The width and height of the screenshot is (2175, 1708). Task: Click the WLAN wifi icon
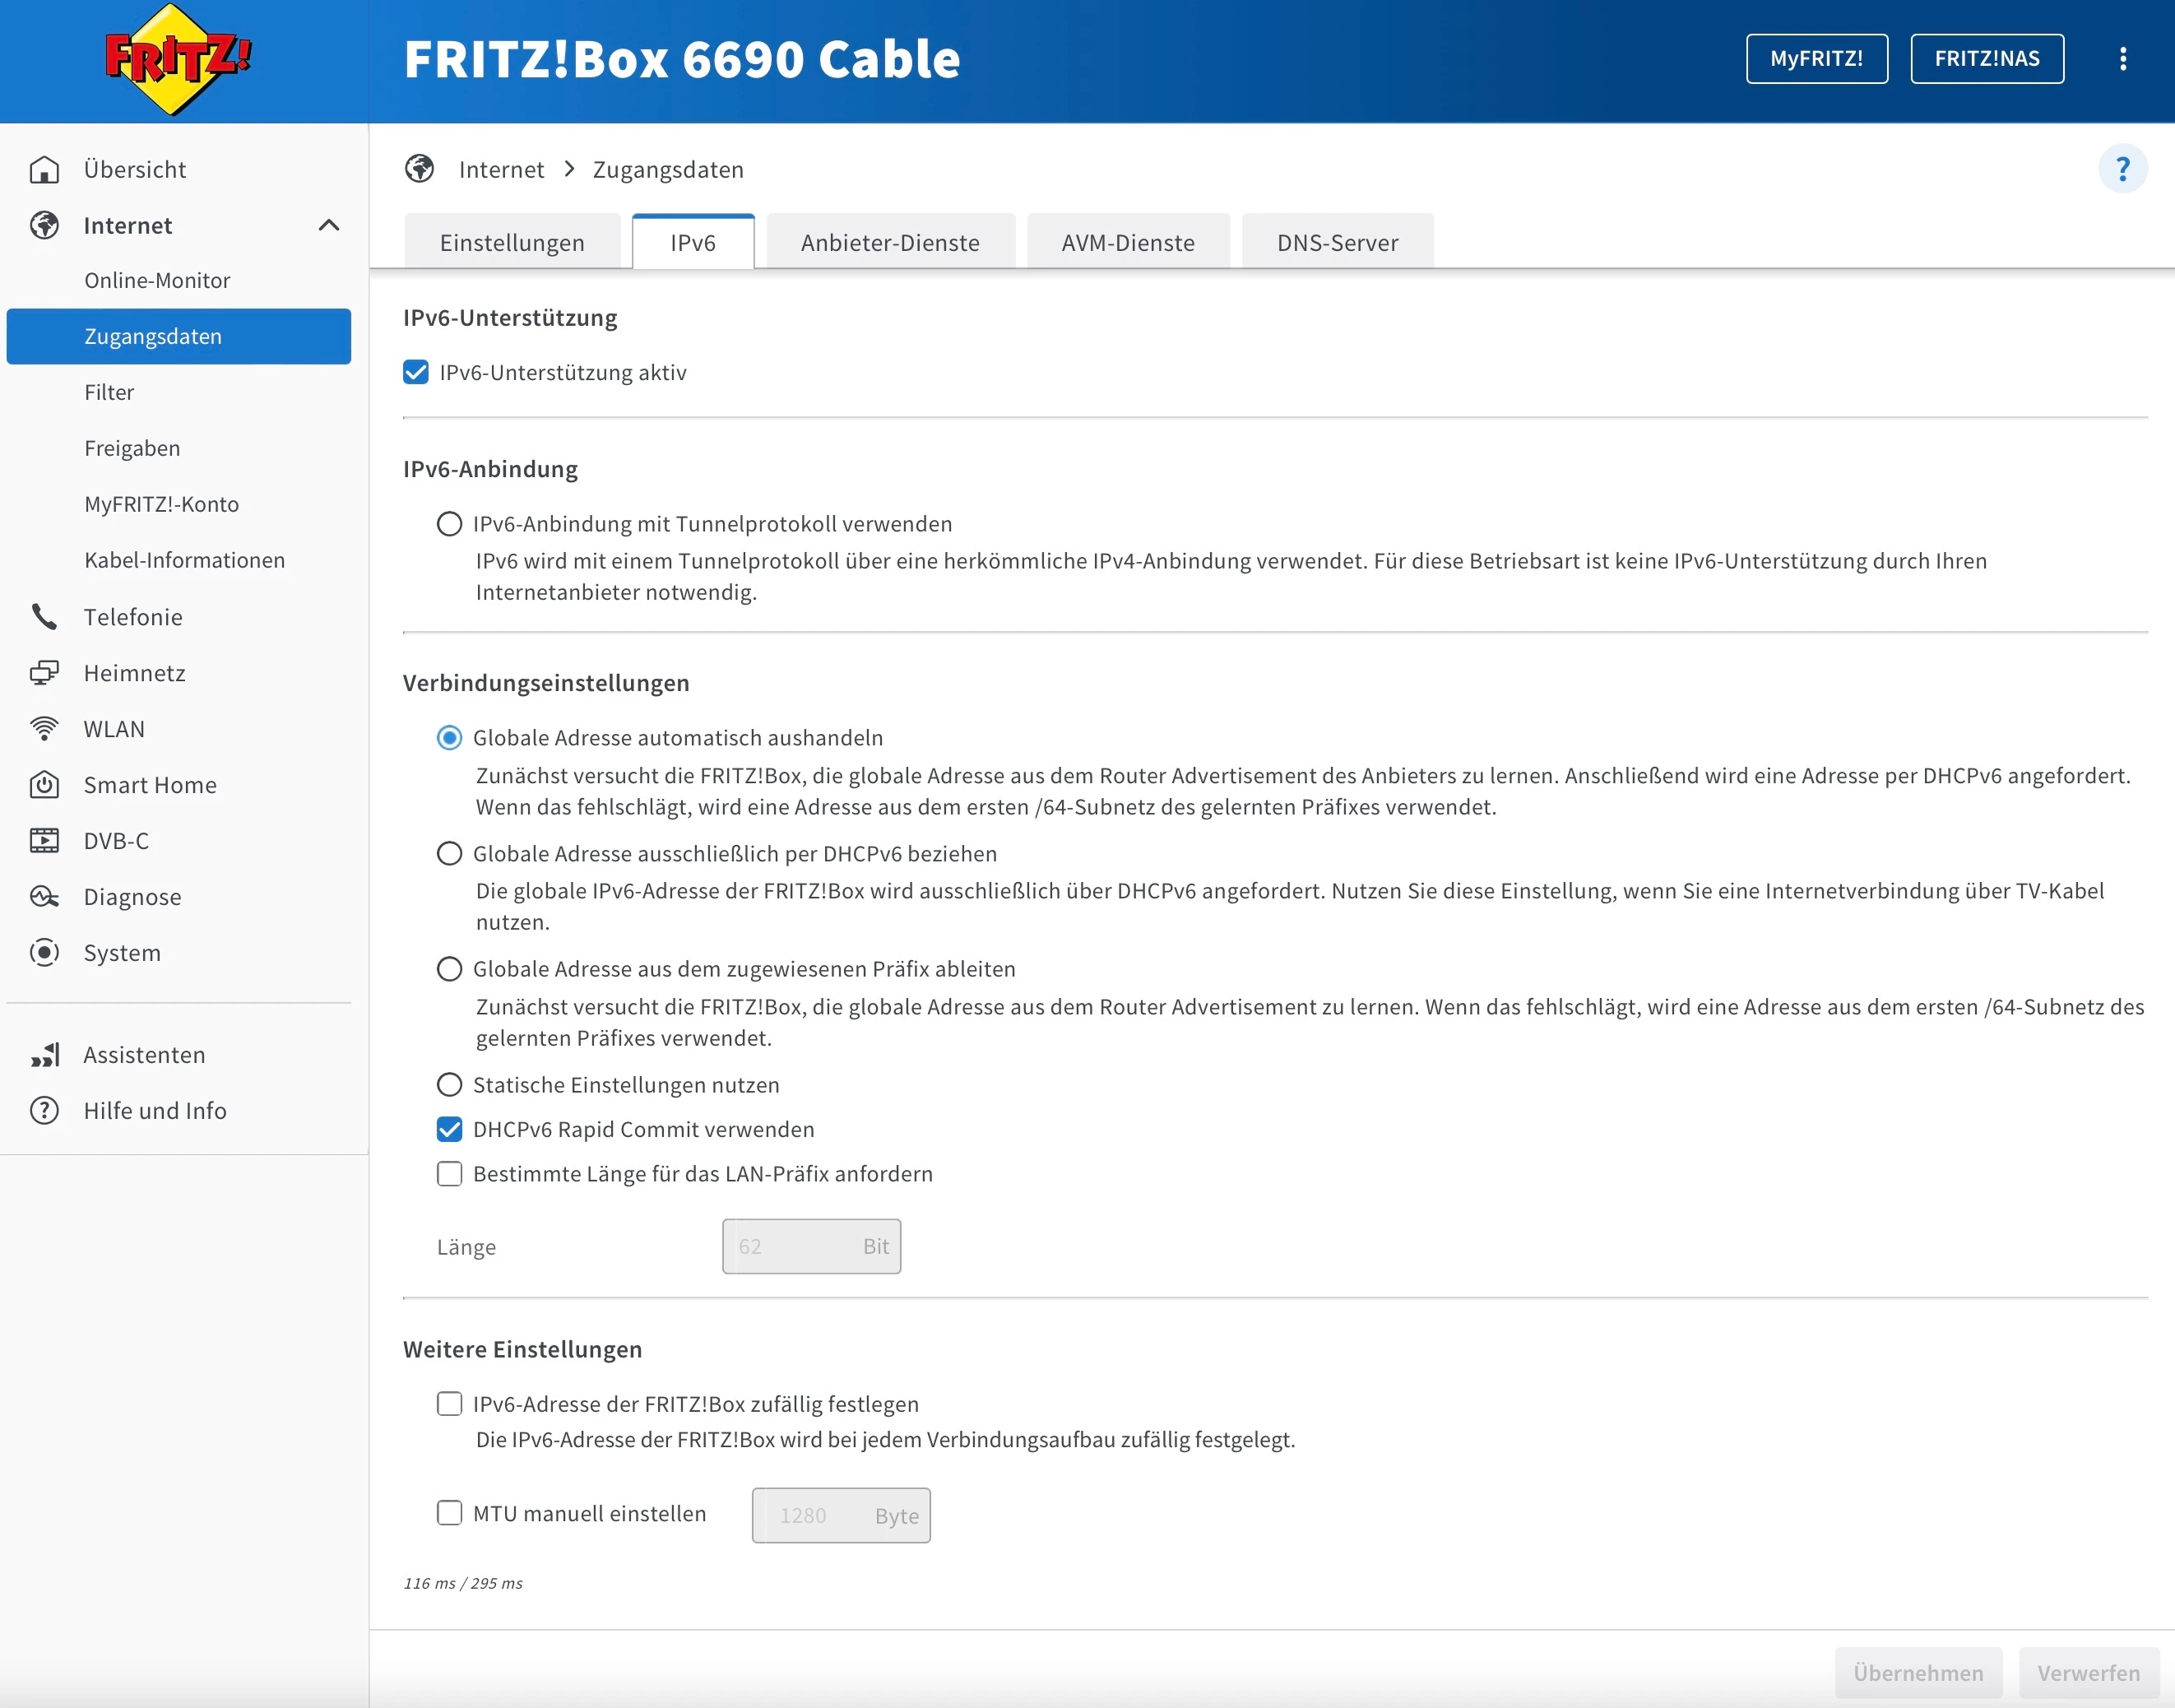[x=44, y=729]
